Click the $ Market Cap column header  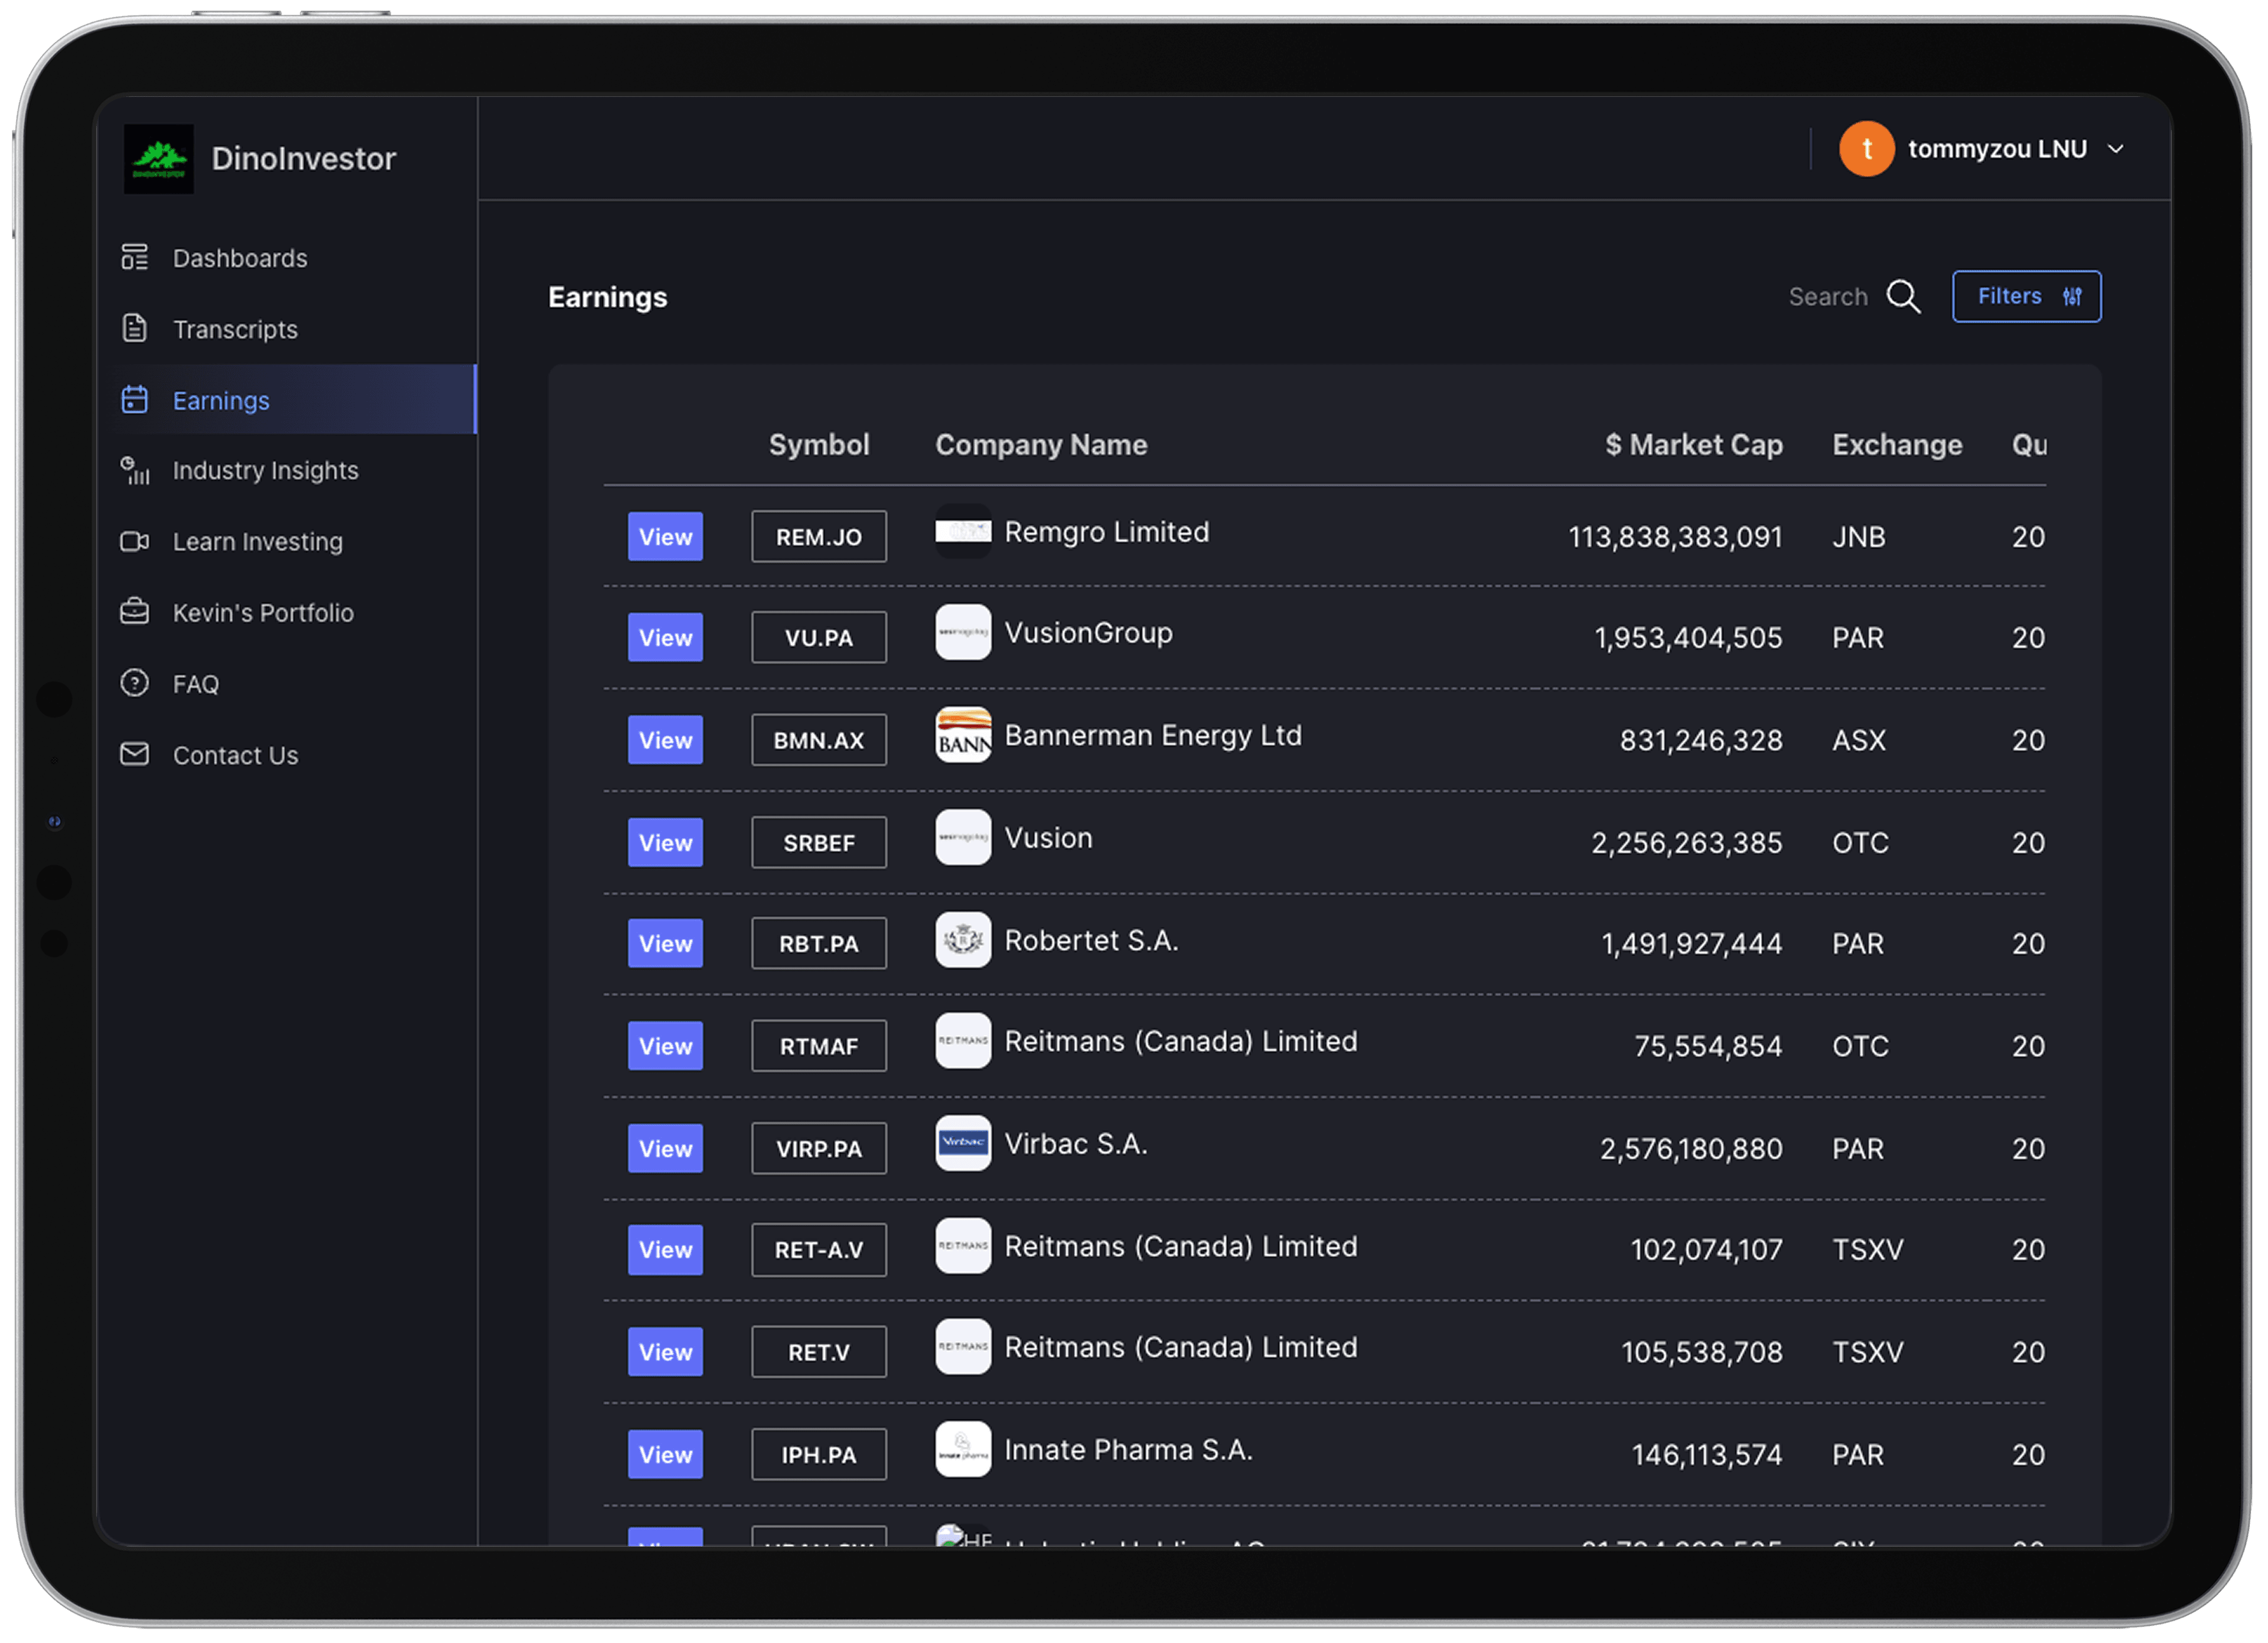[x=1694, y=445]
